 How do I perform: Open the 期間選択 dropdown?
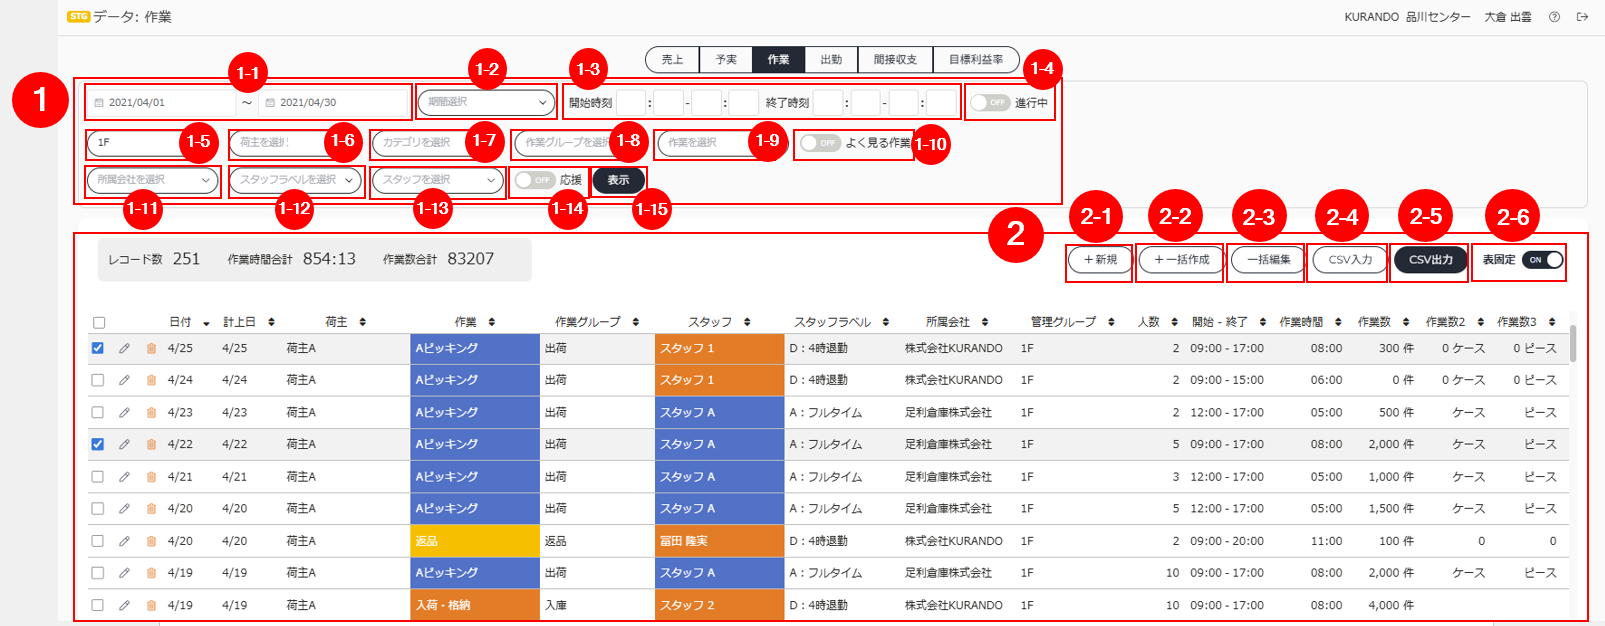(487, 102)
